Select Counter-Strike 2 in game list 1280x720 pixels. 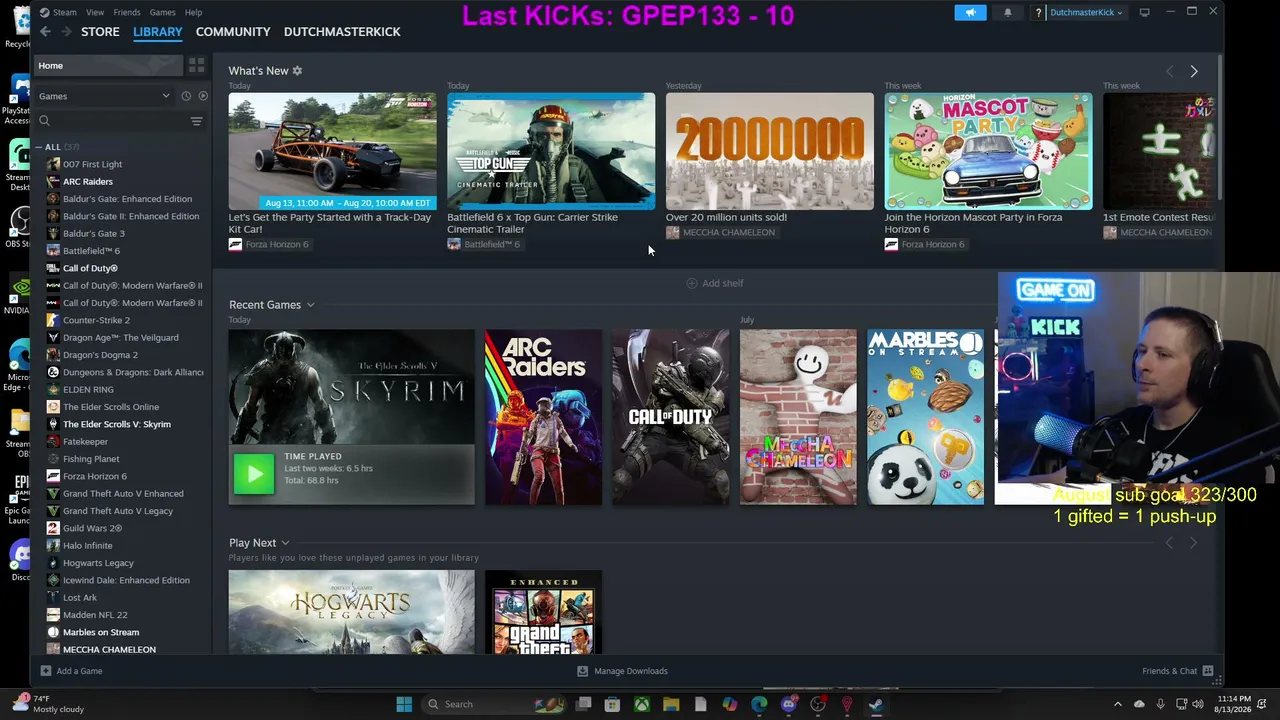tap(96, 320)
